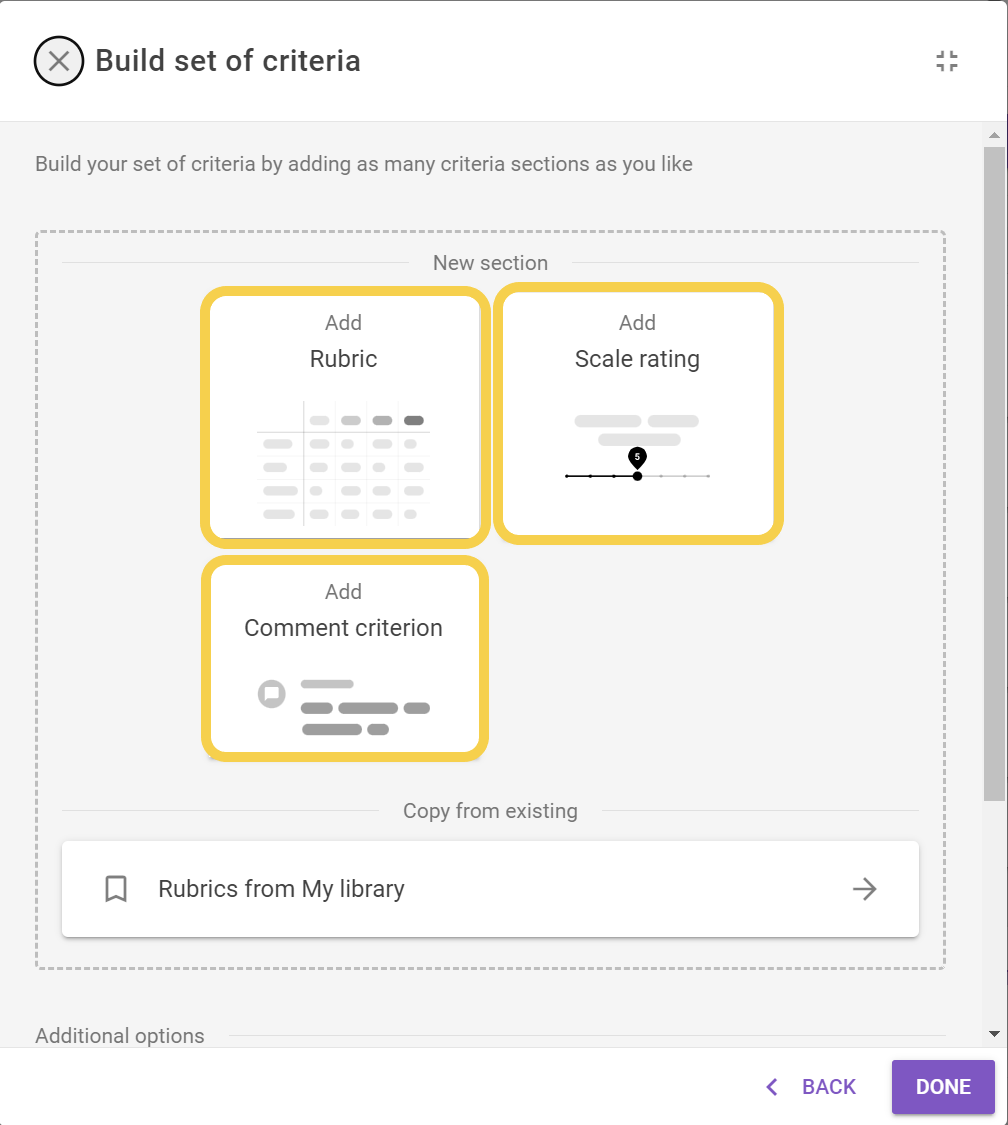Click the scrollbar down arrow
Viewport: 1008px width, 1125px height.
[x=994, y=1033]
